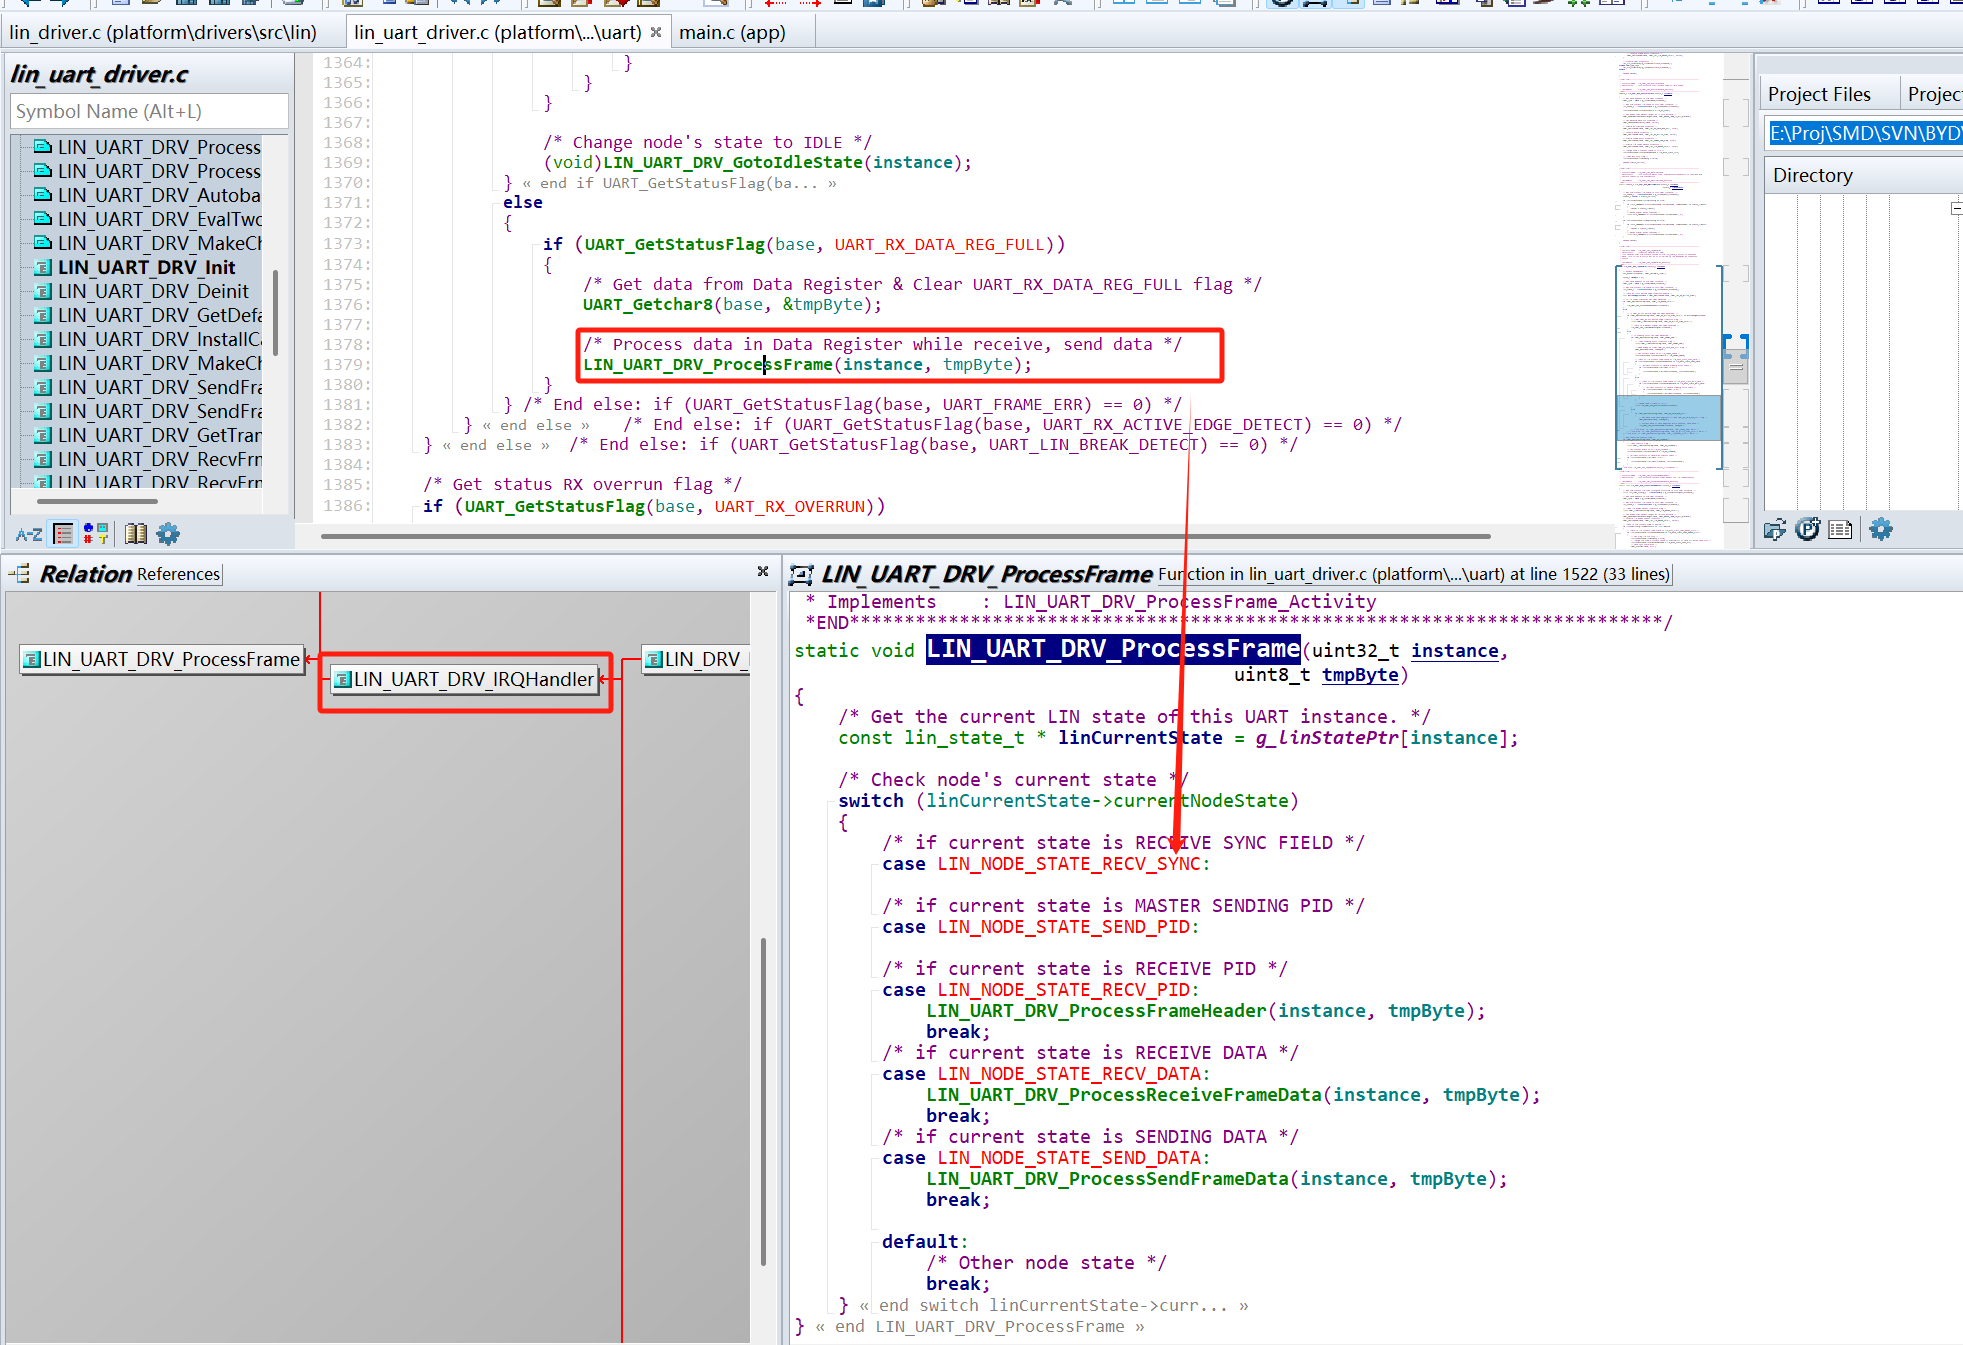Click the symbol list horizontal scrollbar

pos(98,501)
